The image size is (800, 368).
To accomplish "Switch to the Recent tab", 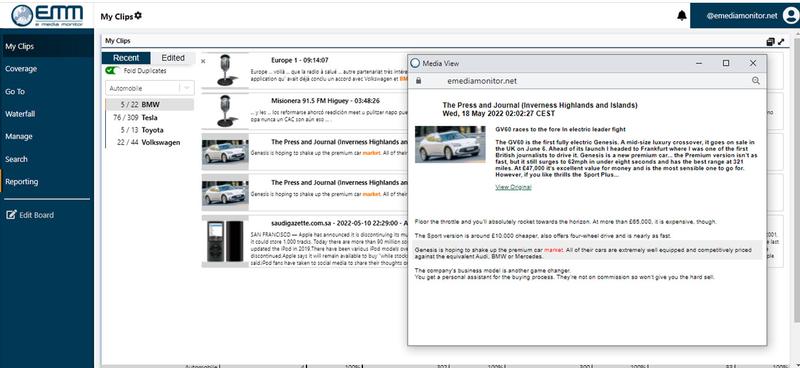I will click(126, 58).
